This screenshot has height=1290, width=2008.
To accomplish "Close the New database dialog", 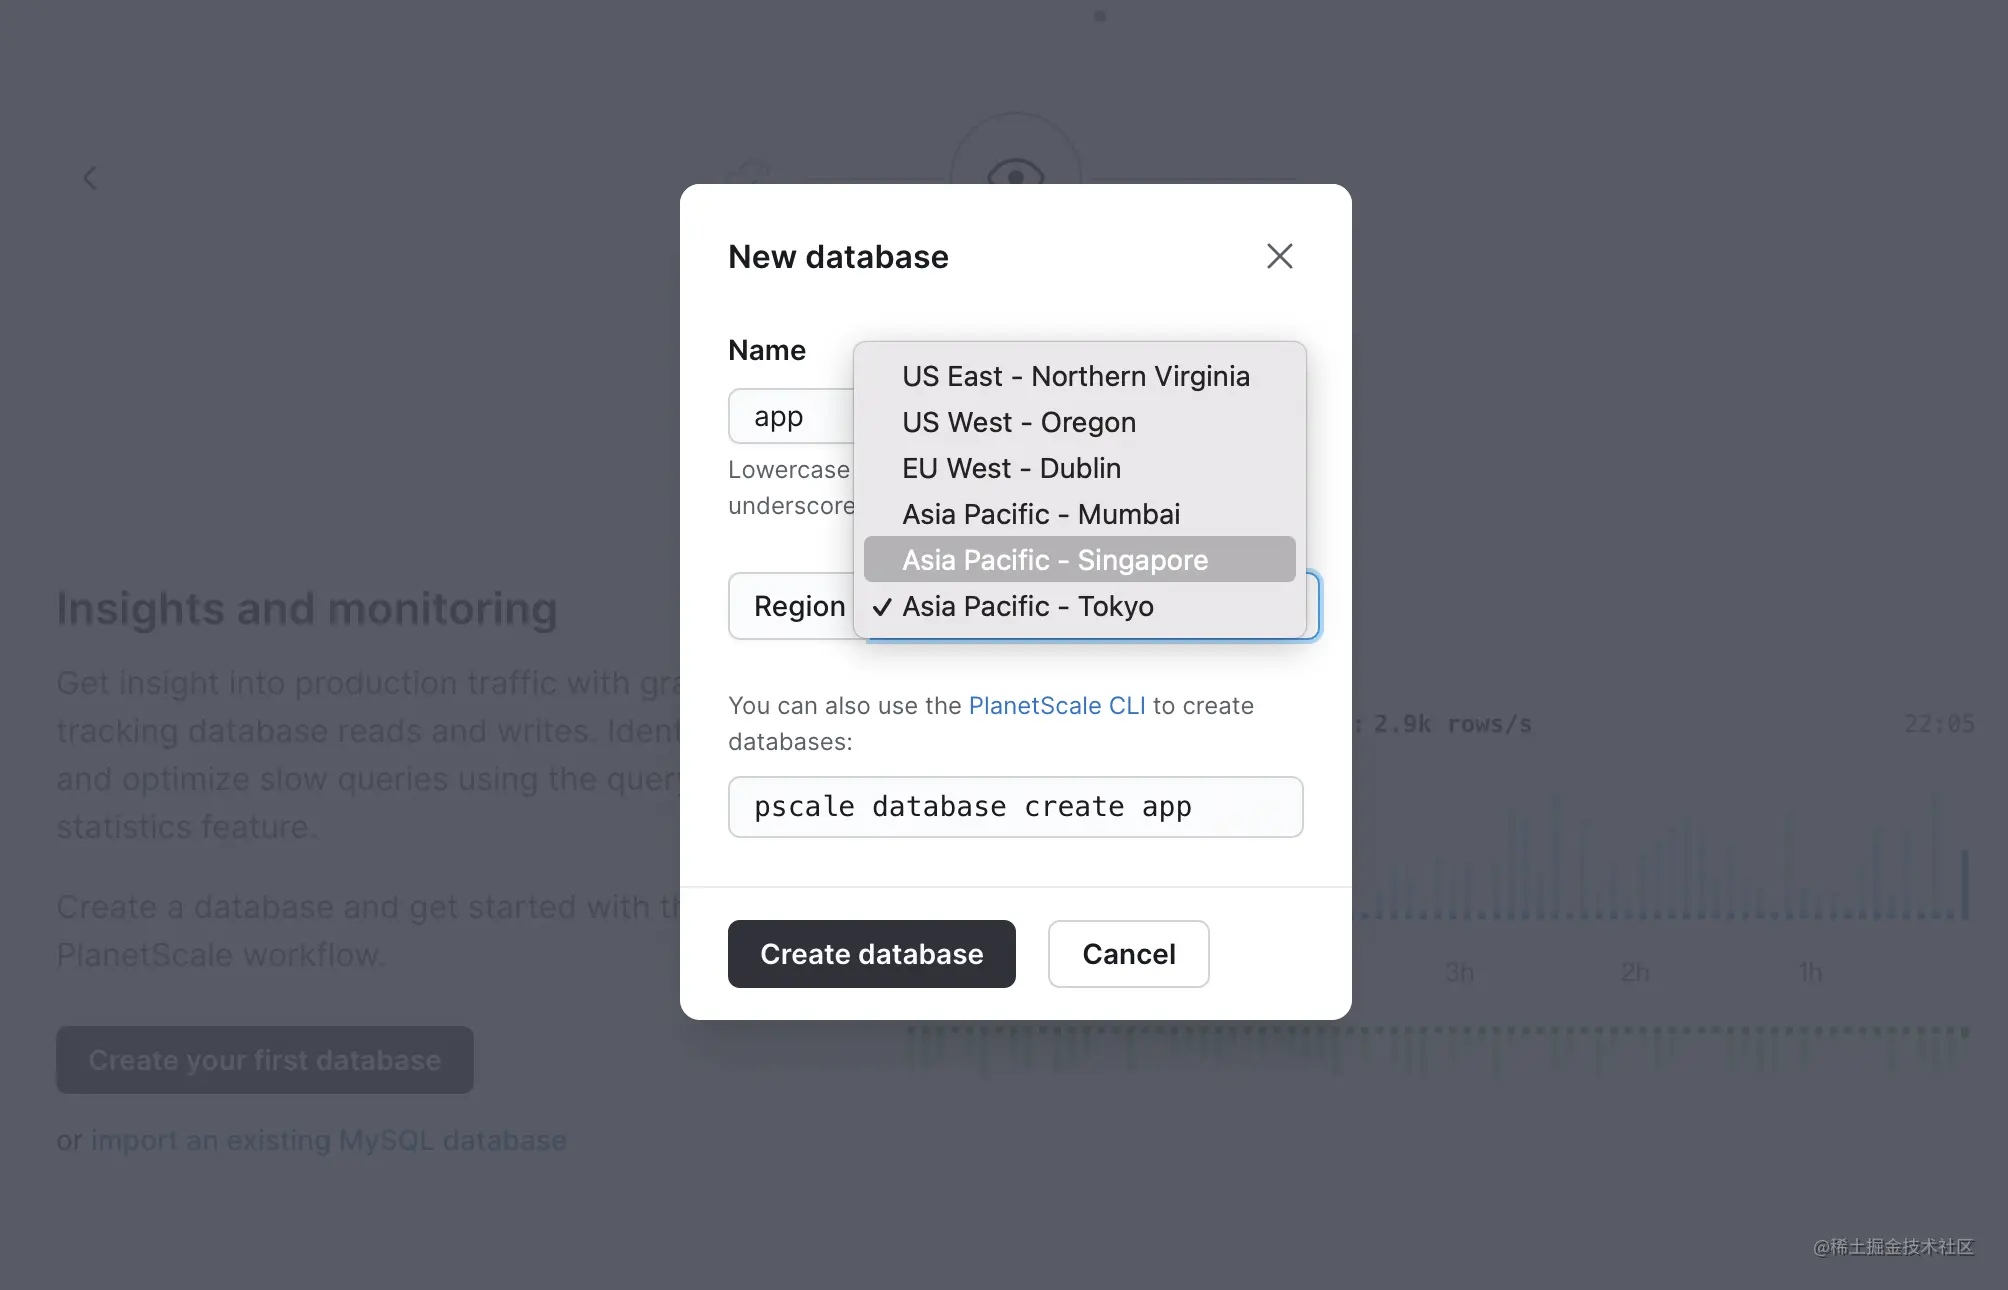I will (x=1279, y=256).
